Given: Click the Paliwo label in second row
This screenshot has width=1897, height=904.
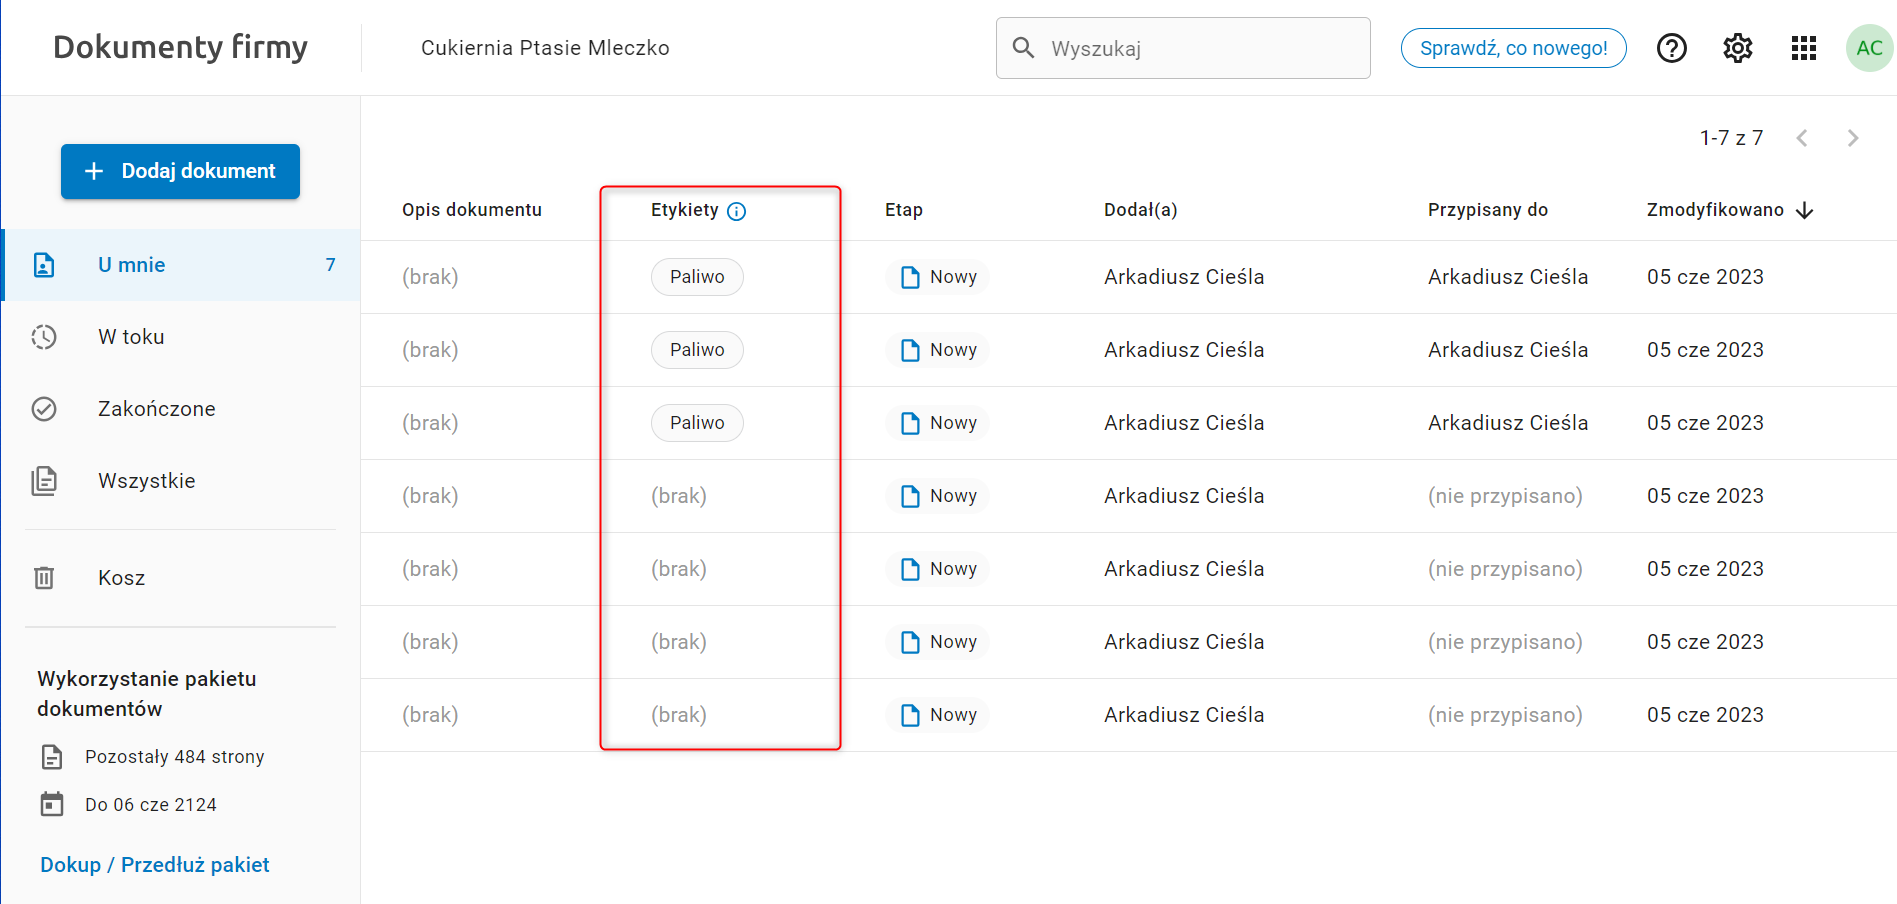Looking at the screenshot, I should 697,350.
